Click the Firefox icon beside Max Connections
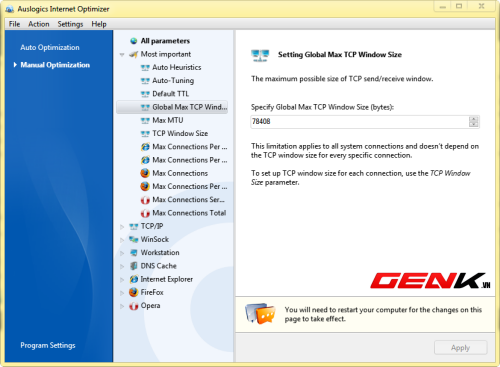This screenshot has height=367, width=500. point(145,173)
